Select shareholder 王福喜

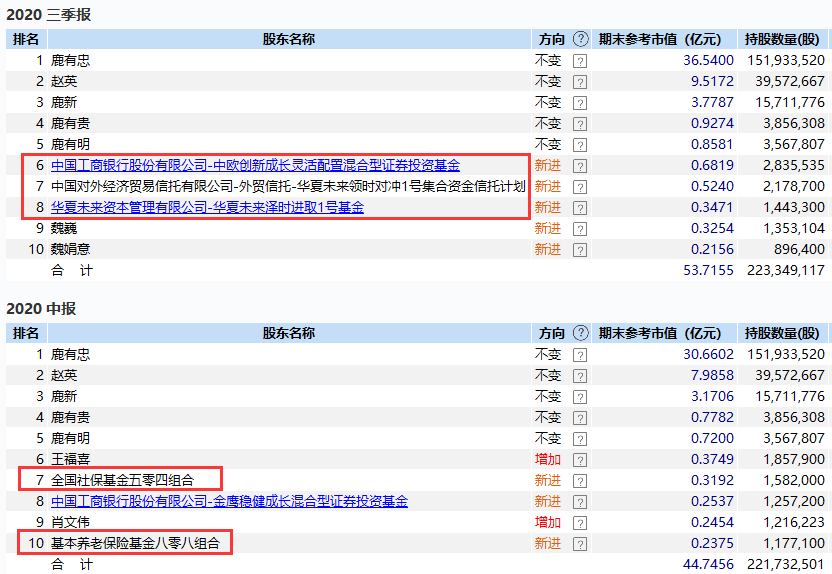71,459
